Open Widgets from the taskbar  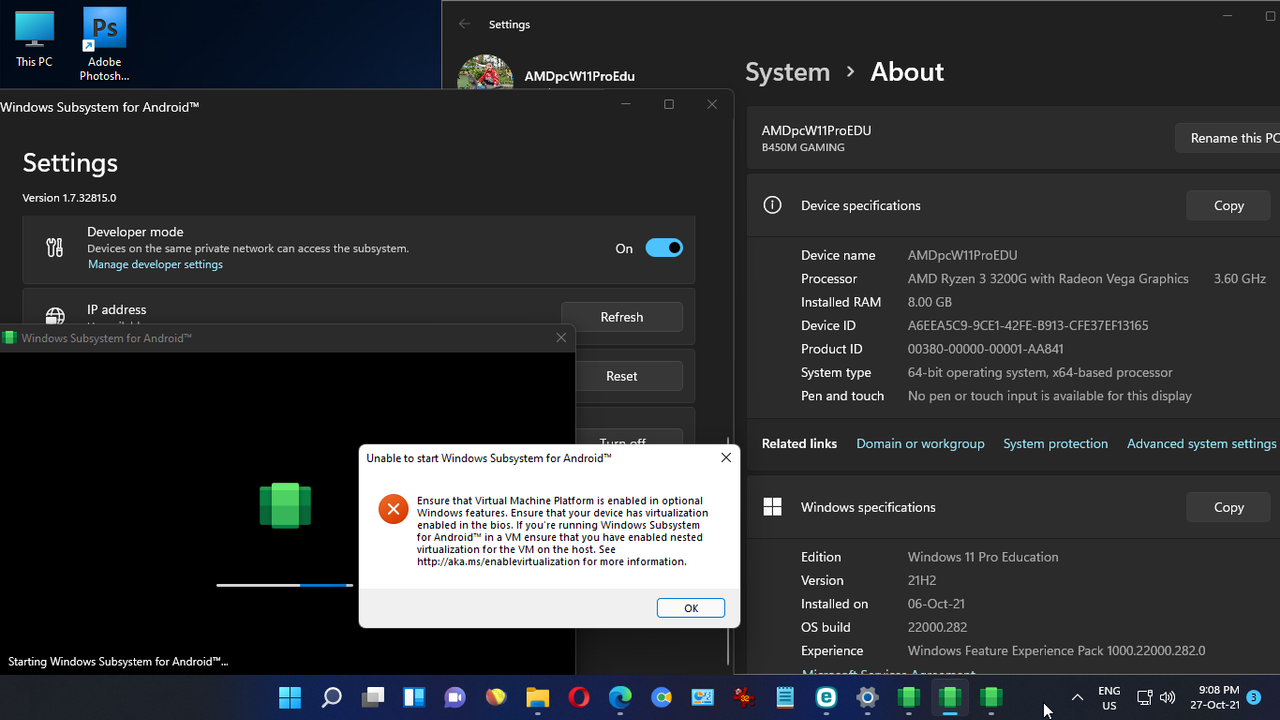[x=414, y=698]
